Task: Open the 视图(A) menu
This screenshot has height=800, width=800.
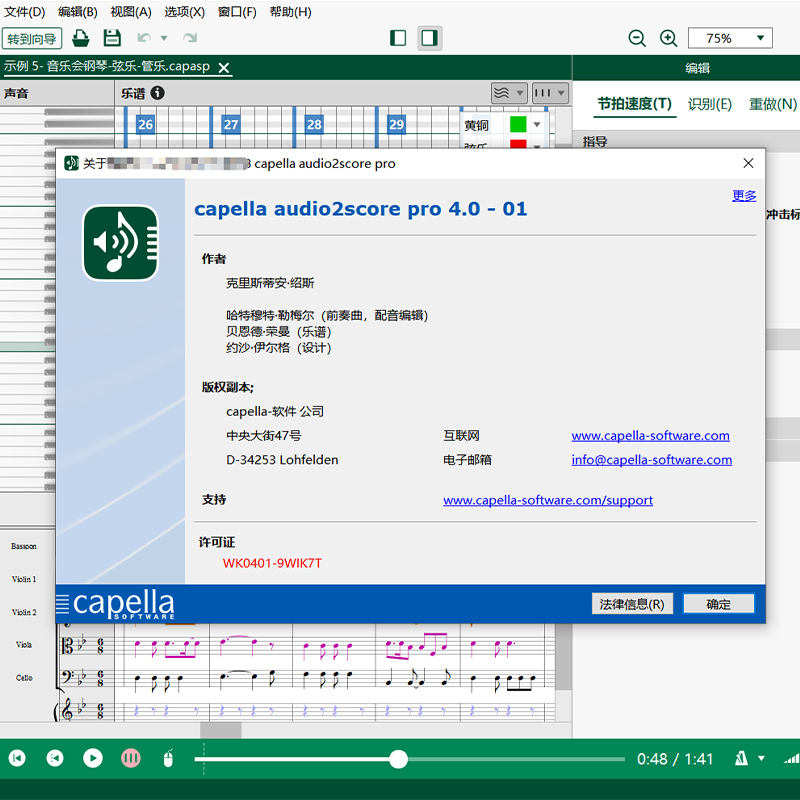Action: 131,12
